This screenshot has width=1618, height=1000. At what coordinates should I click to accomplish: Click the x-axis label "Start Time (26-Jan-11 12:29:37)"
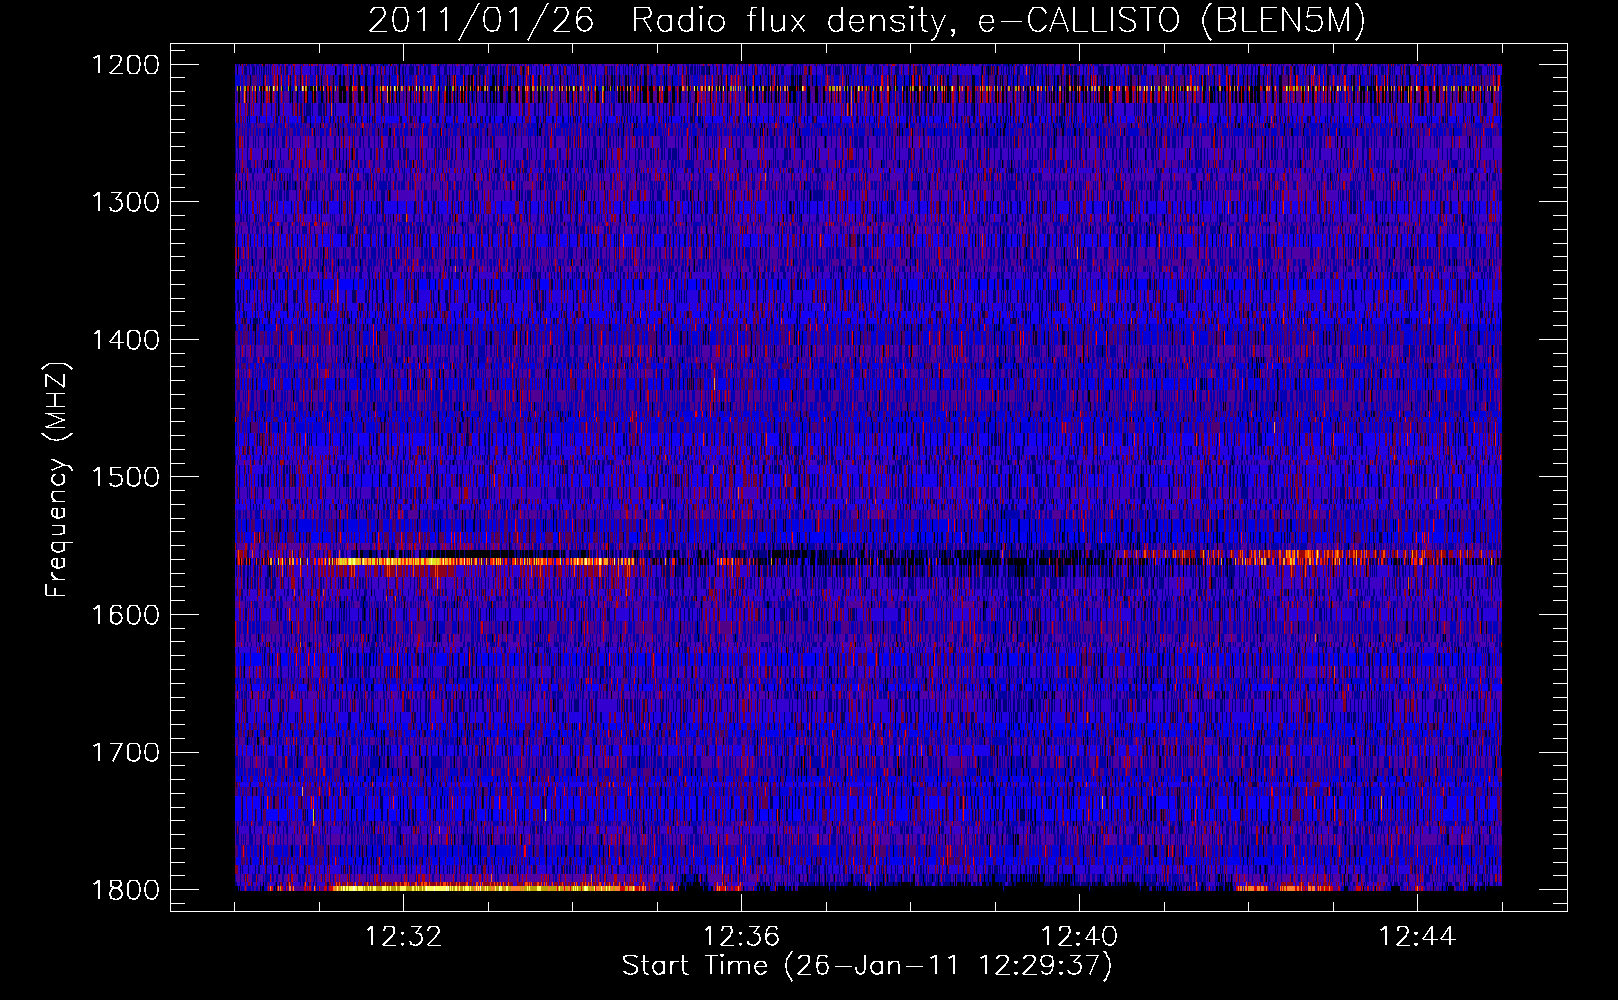coord(867,966)
